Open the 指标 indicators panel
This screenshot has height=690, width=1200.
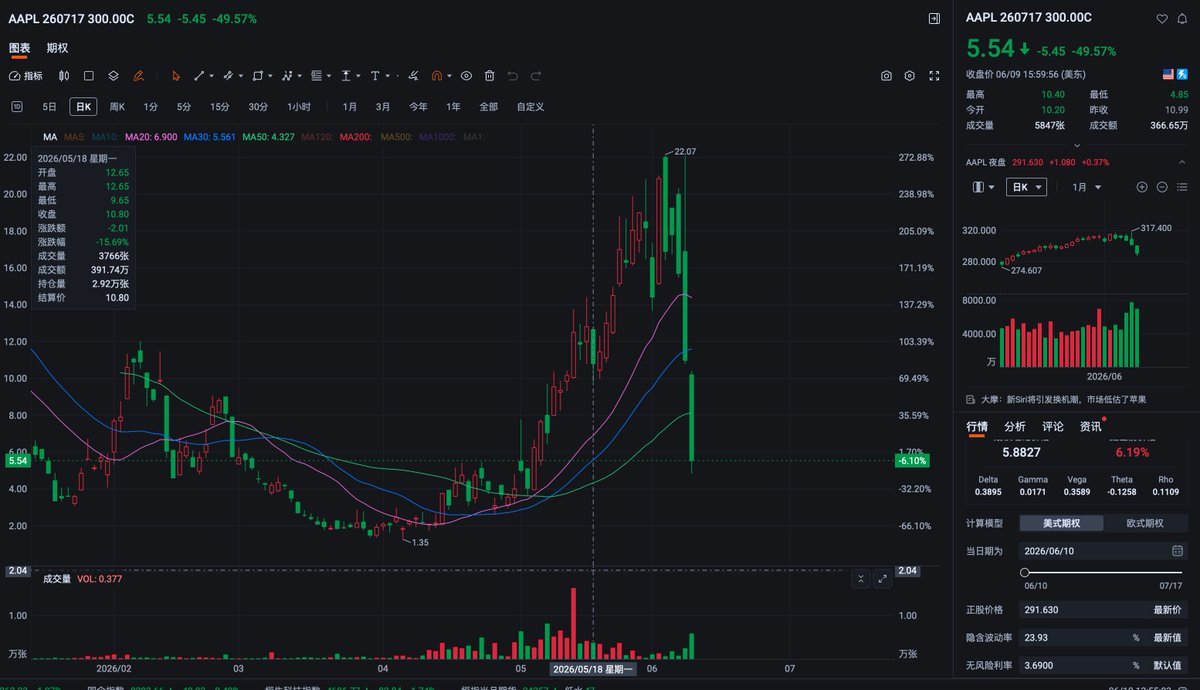[x=26, y=76]
